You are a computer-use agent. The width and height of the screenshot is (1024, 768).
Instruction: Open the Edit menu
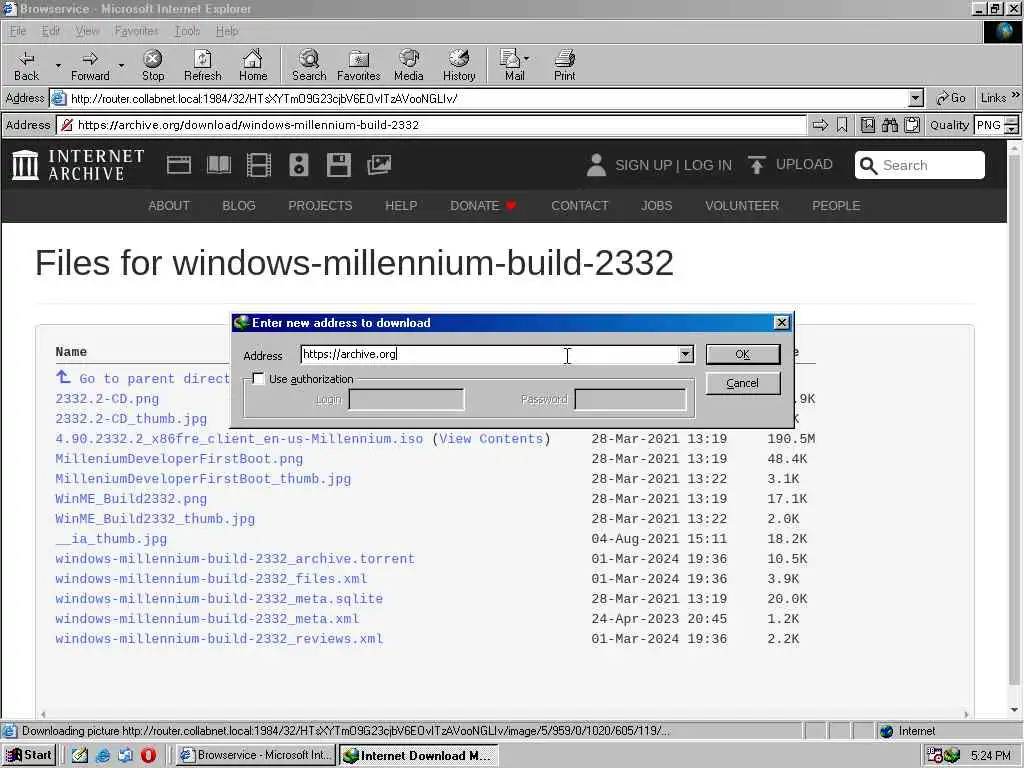pos(50,31)
